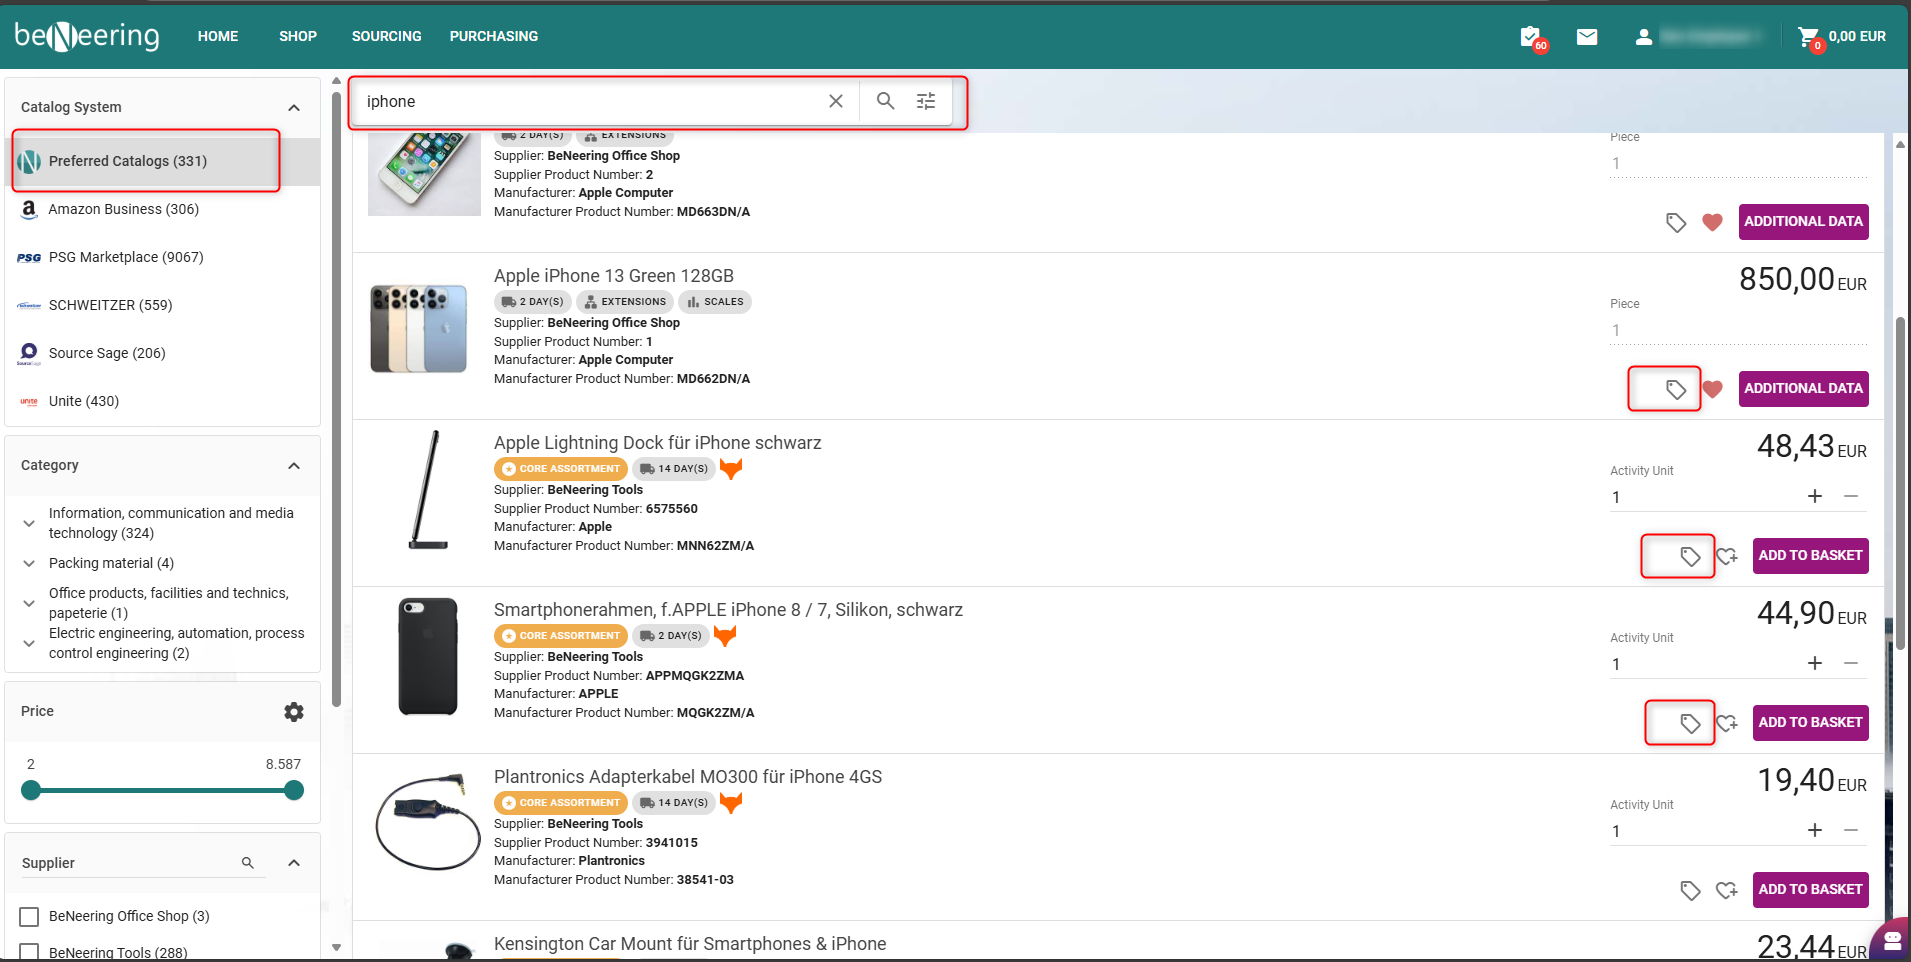The height and width of the screenshot is (962, 1911).
Task: Open Additional Data for iPhone 13 Green
Action: [1803, 388]
